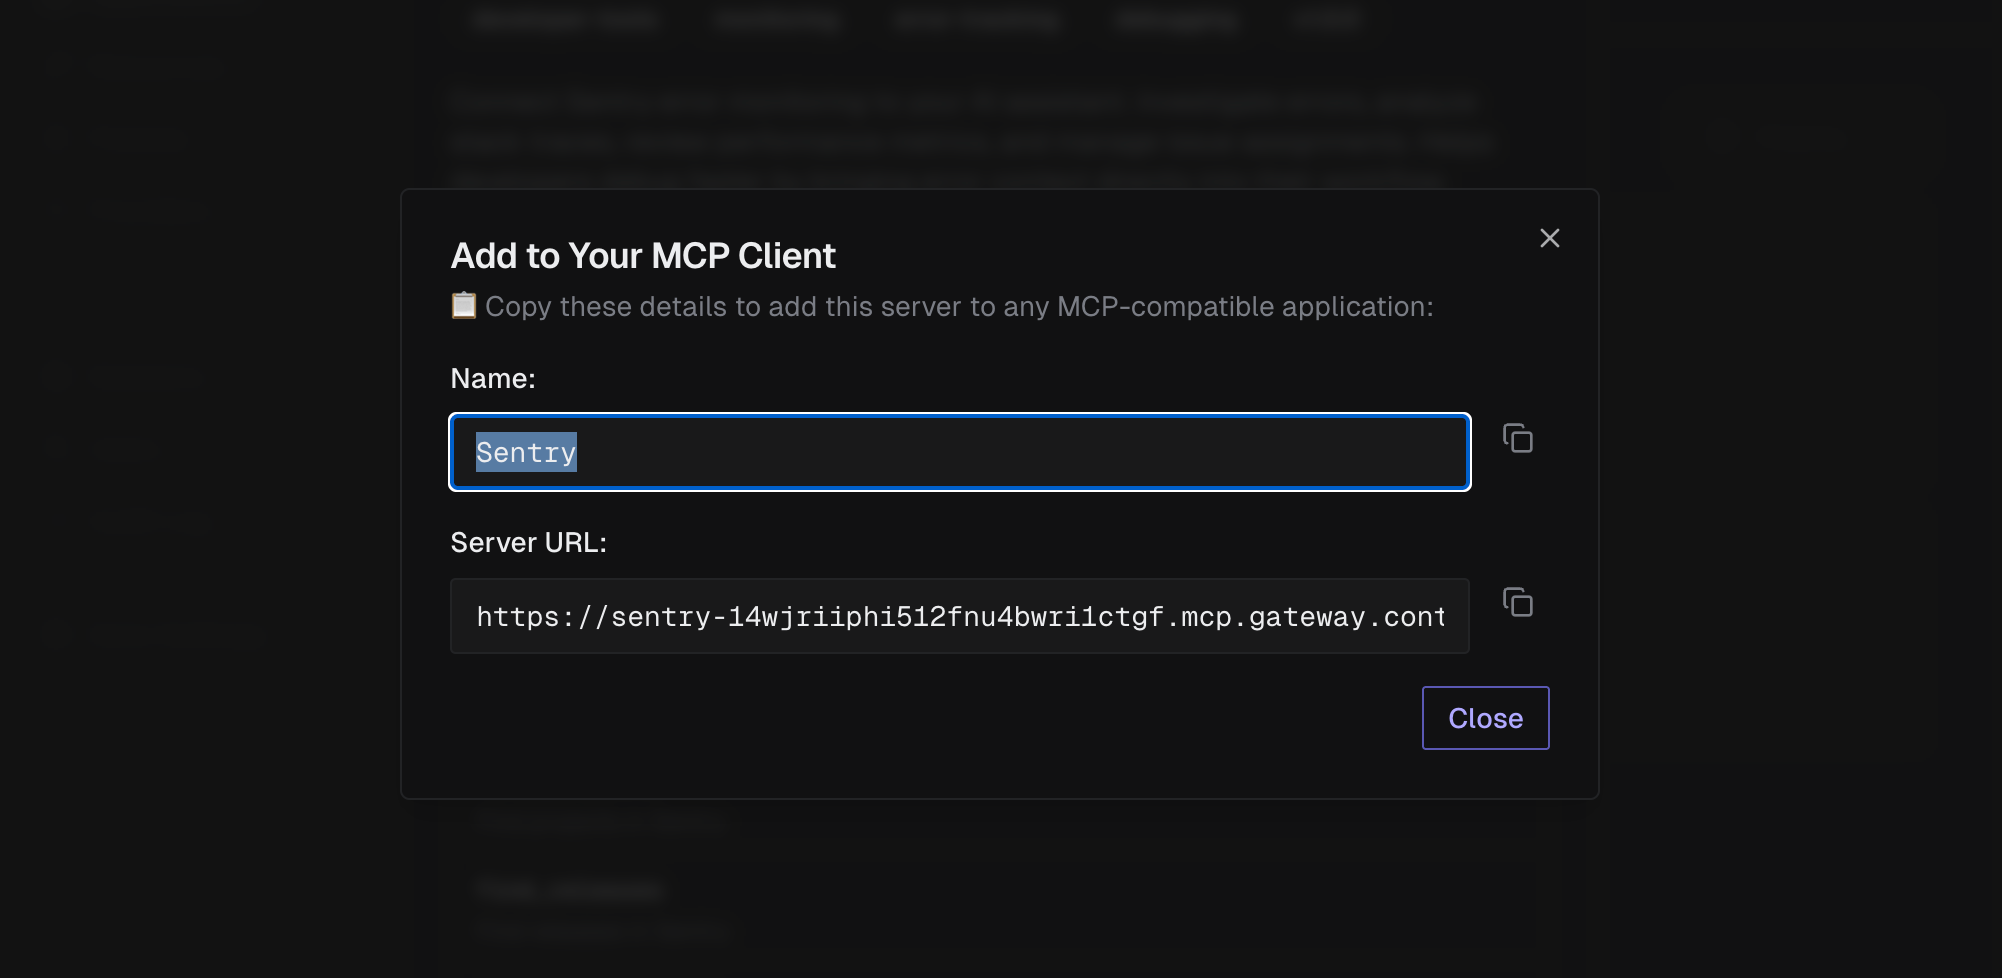Close the MCP client dialog with the Close button
The height and width of the screenshot is (978, 2002).
[x=1485, y=717]
